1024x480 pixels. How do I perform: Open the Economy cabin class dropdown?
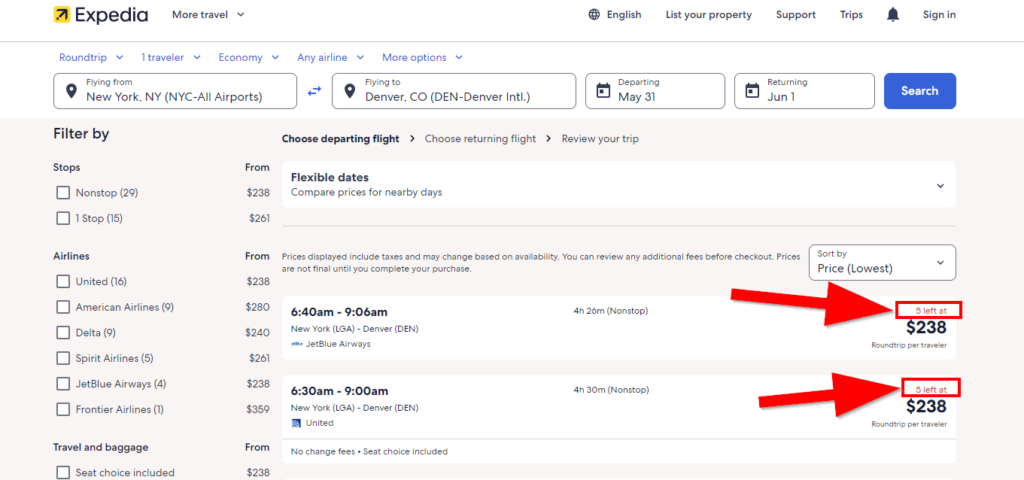point(246,58)
